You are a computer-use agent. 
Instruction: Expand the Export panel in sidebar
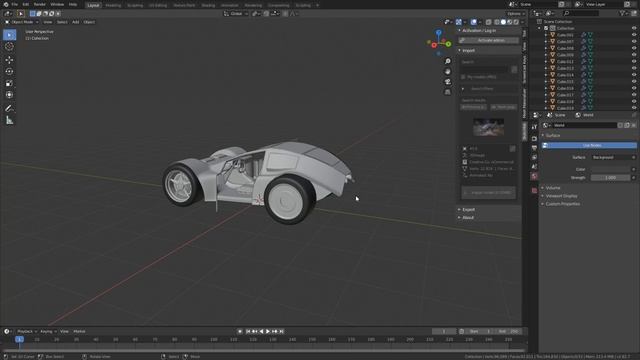click(468, 209)
